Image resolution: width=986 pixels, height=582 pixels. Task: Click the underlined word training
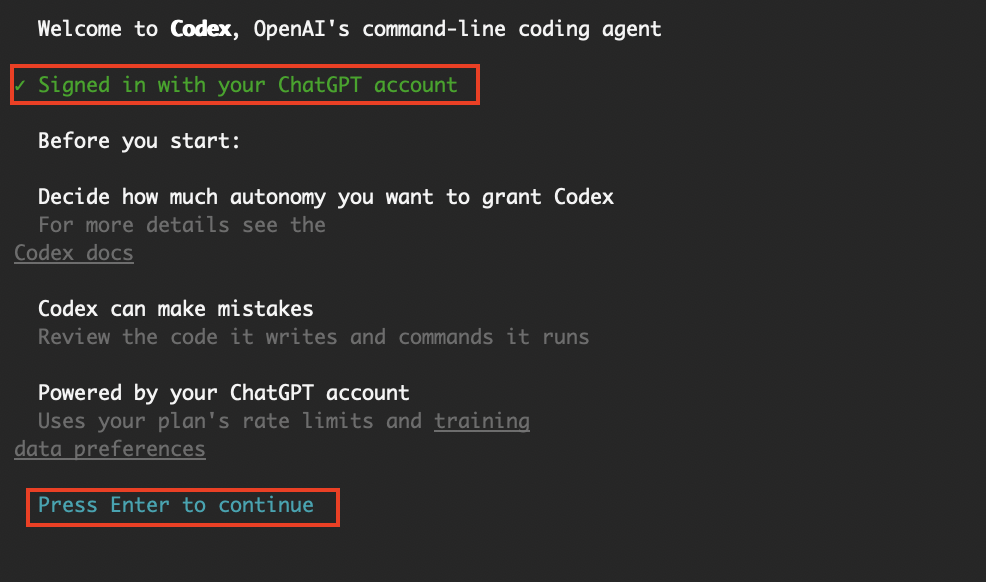[481, 421]
